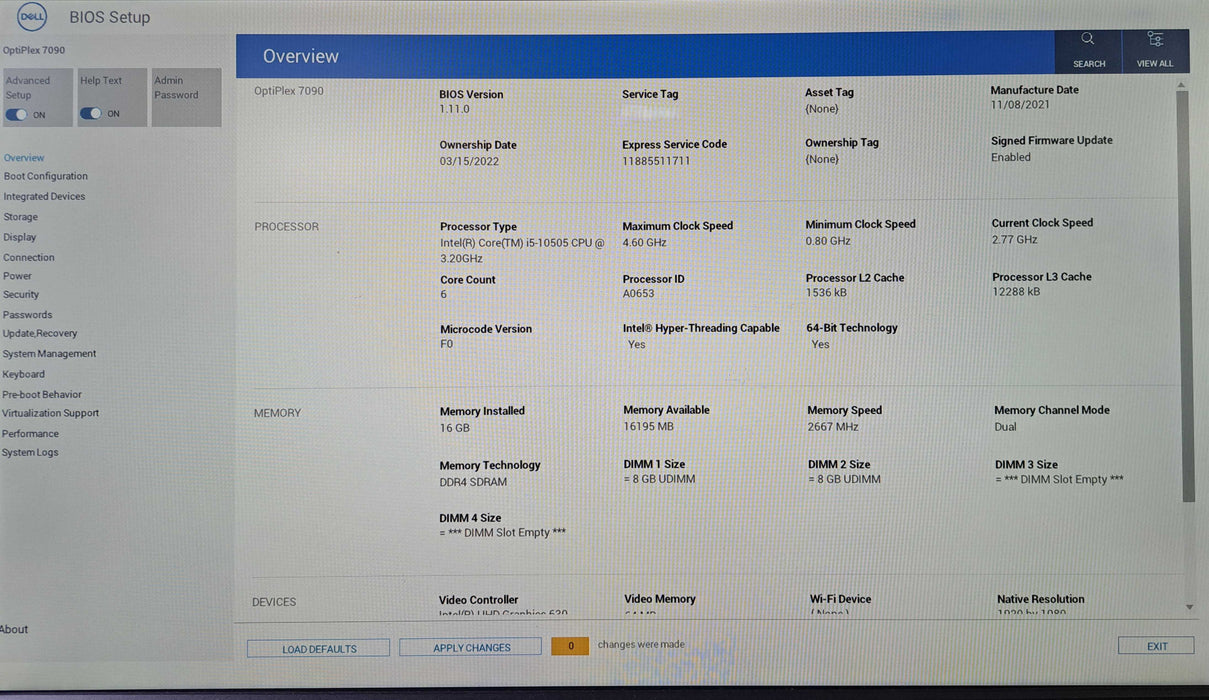Open Security settings
Image resolution: width=1209 pixels, height=700 pixels.
[21, 295]
